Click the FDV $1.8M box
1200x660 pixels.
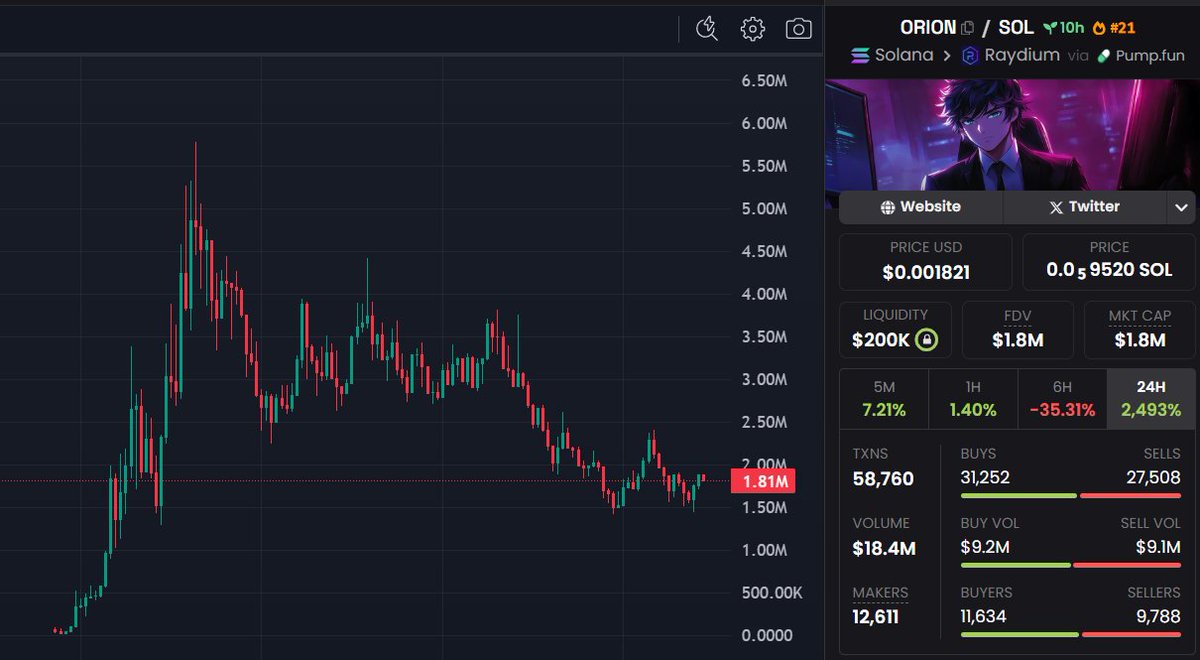(x=1017, y=330)
